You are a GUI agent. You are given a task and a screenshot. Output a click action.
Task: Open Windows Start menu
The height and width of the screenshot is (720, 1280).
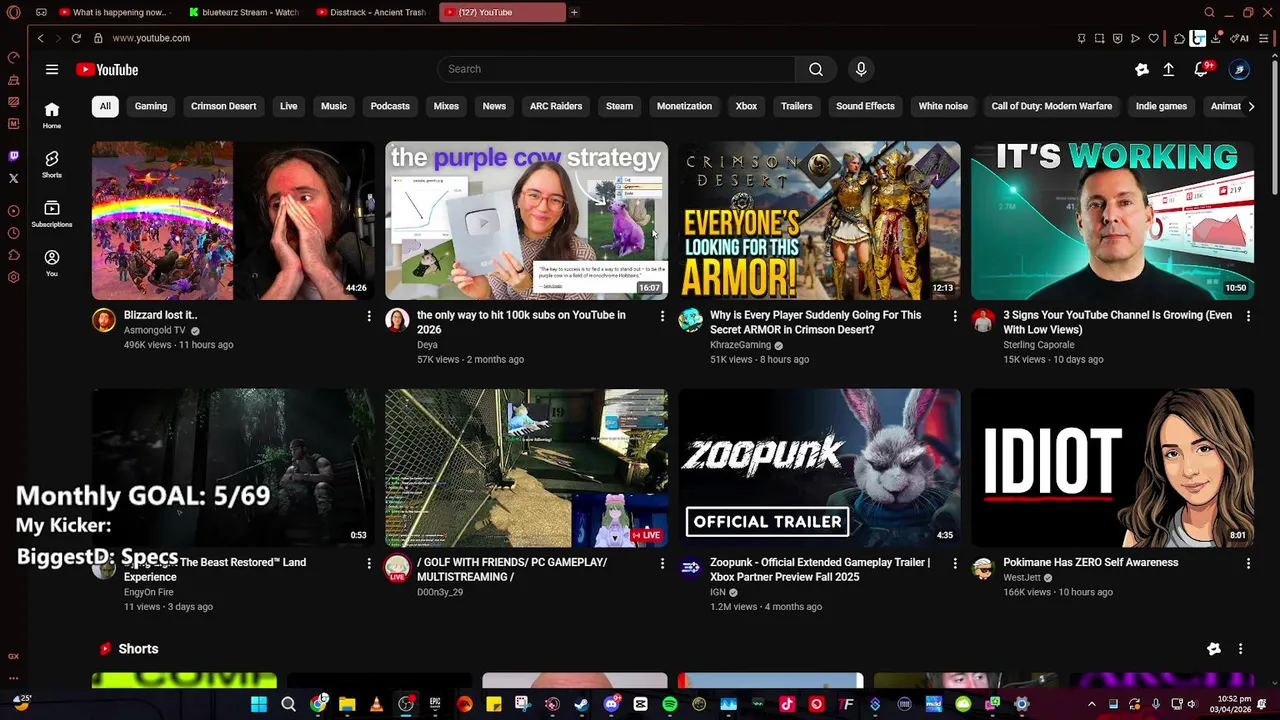(259, 704)
